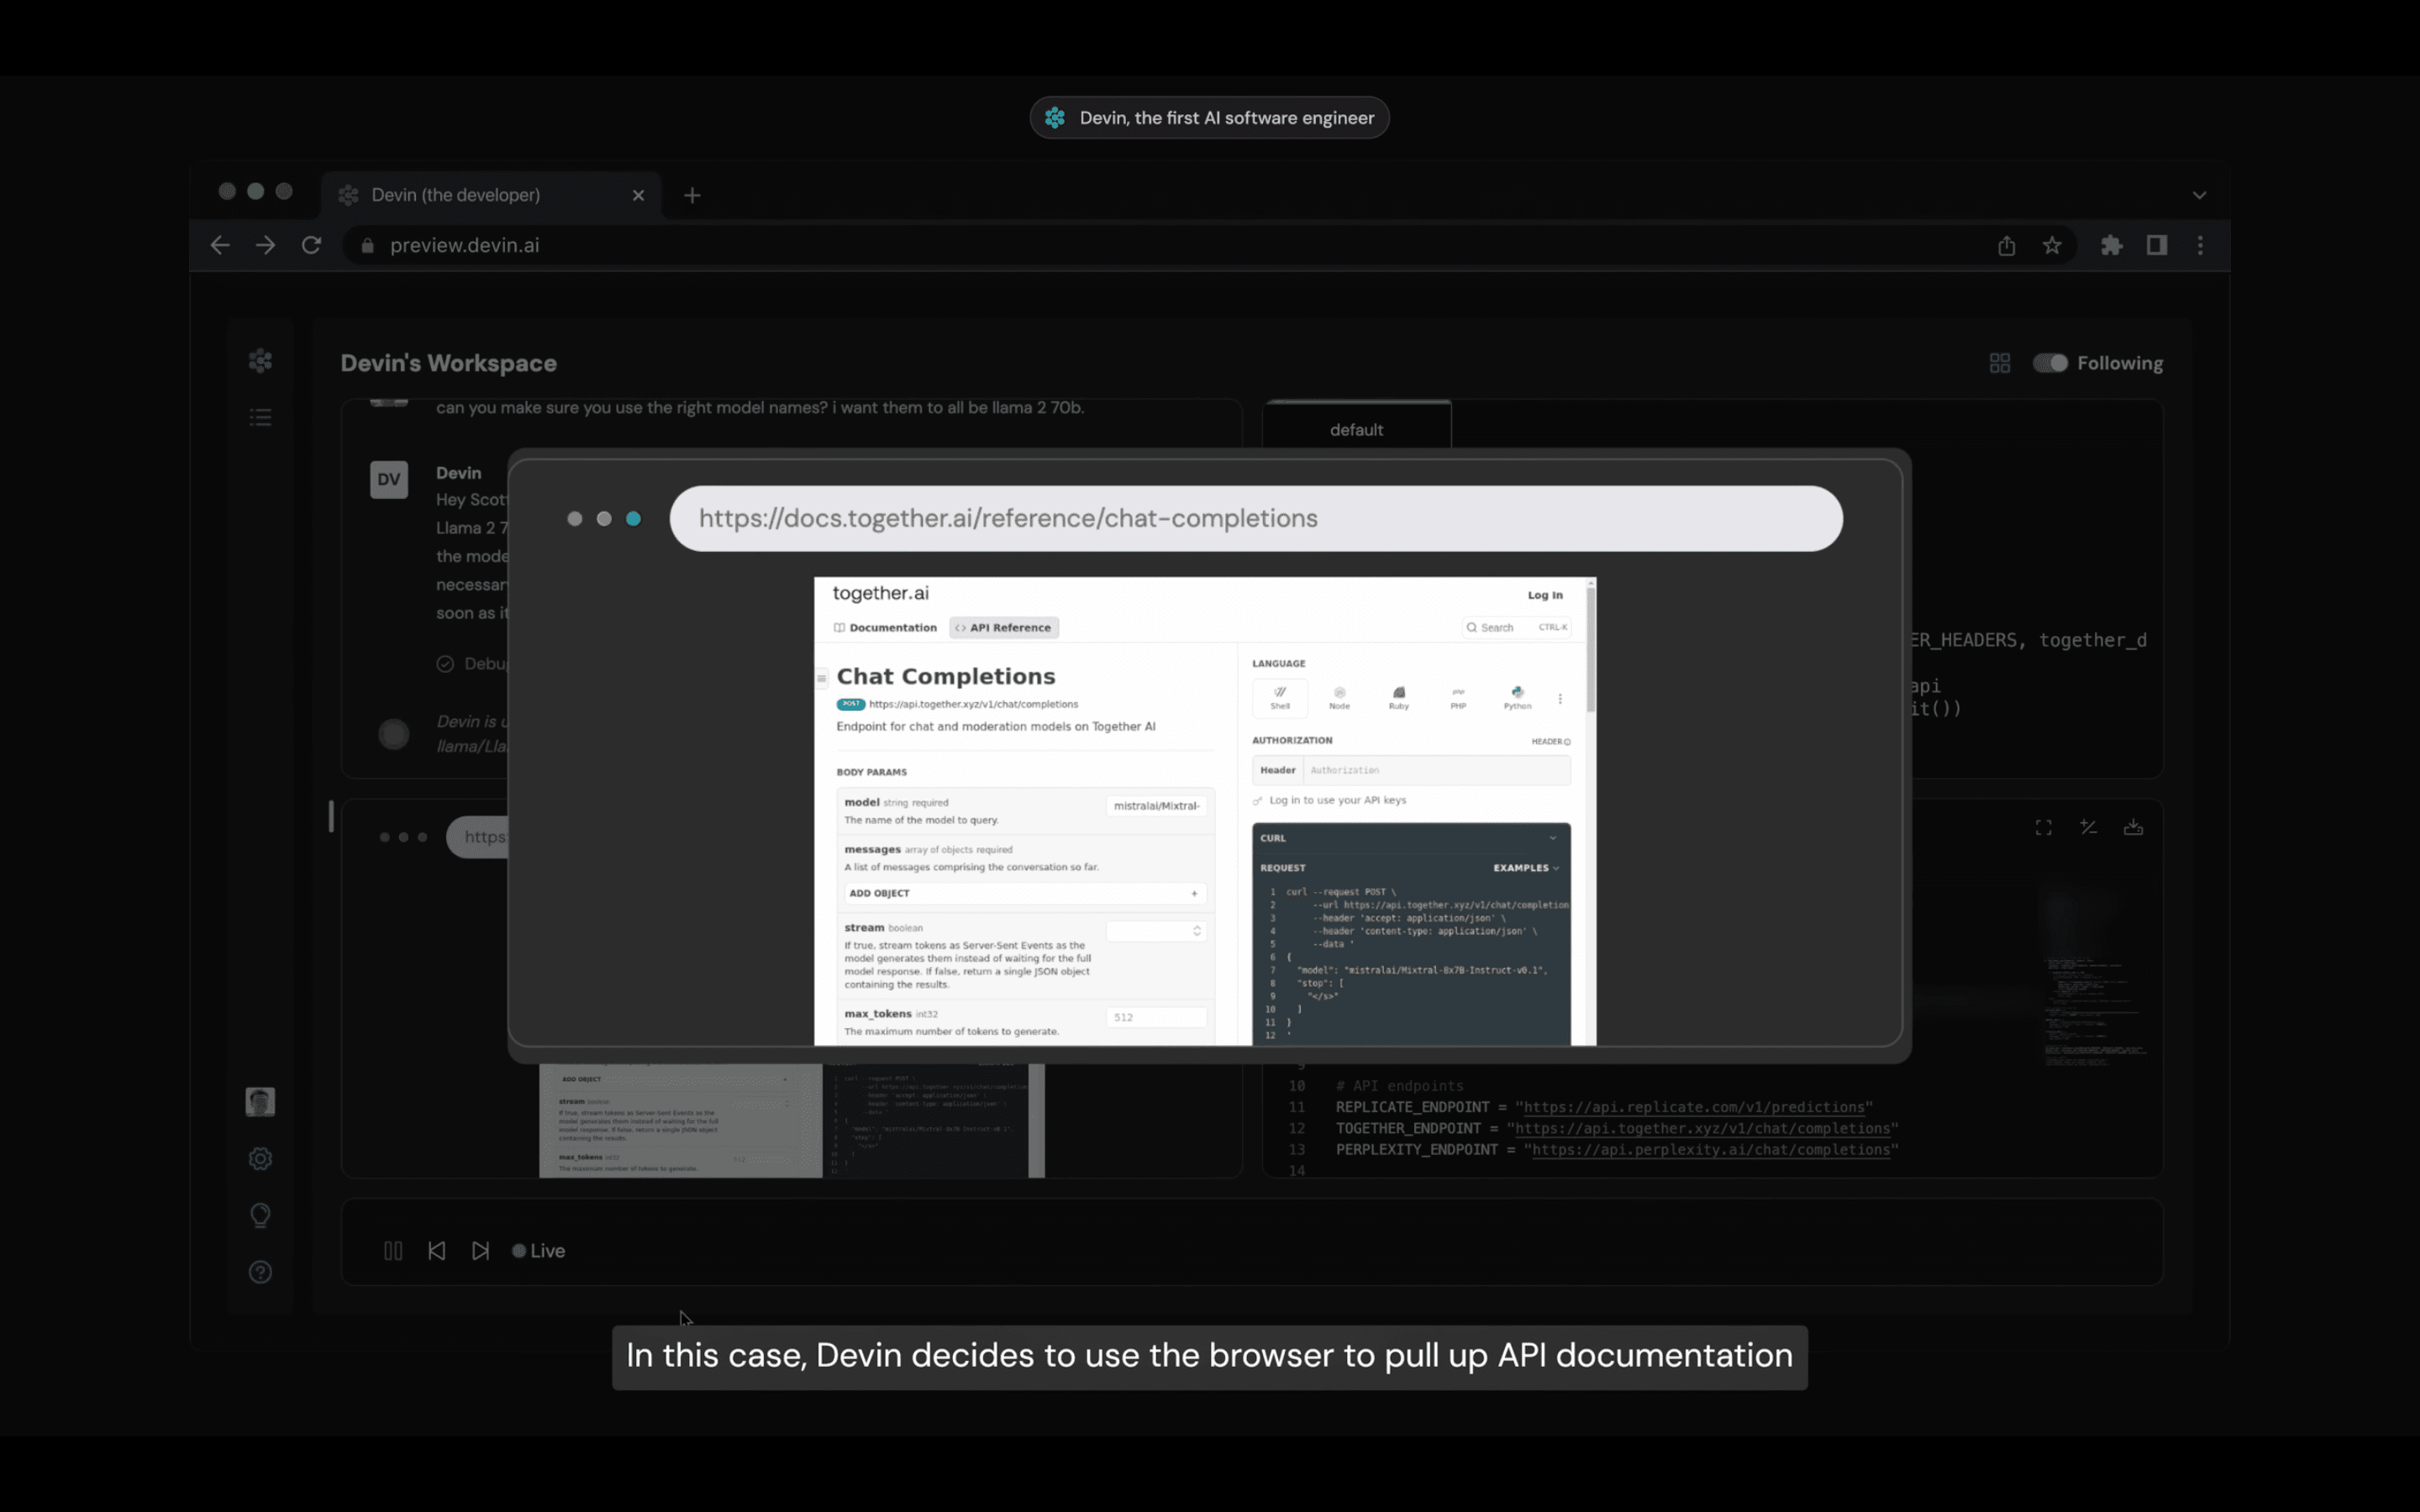
Task: Toggle Live mode in the playback bar
Action: click(x=537, y=1250)
